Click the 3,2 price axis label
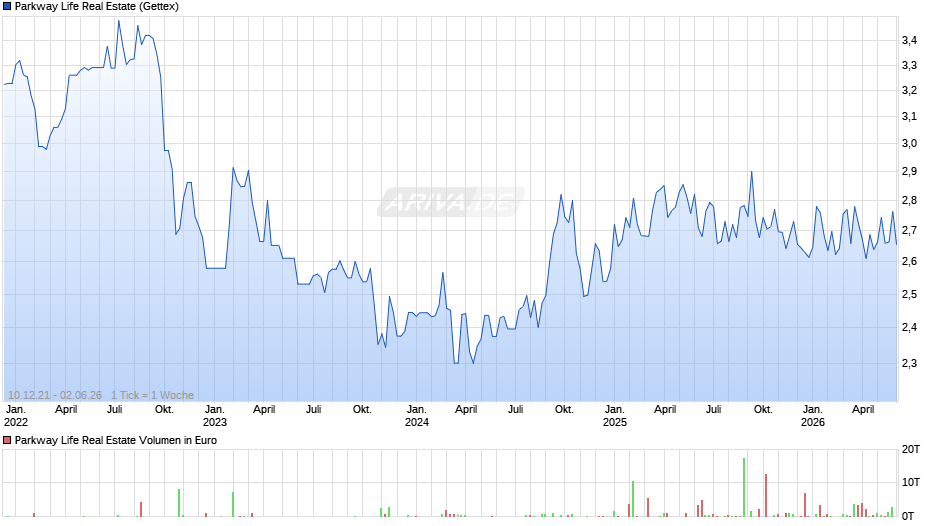 (909, 91)
